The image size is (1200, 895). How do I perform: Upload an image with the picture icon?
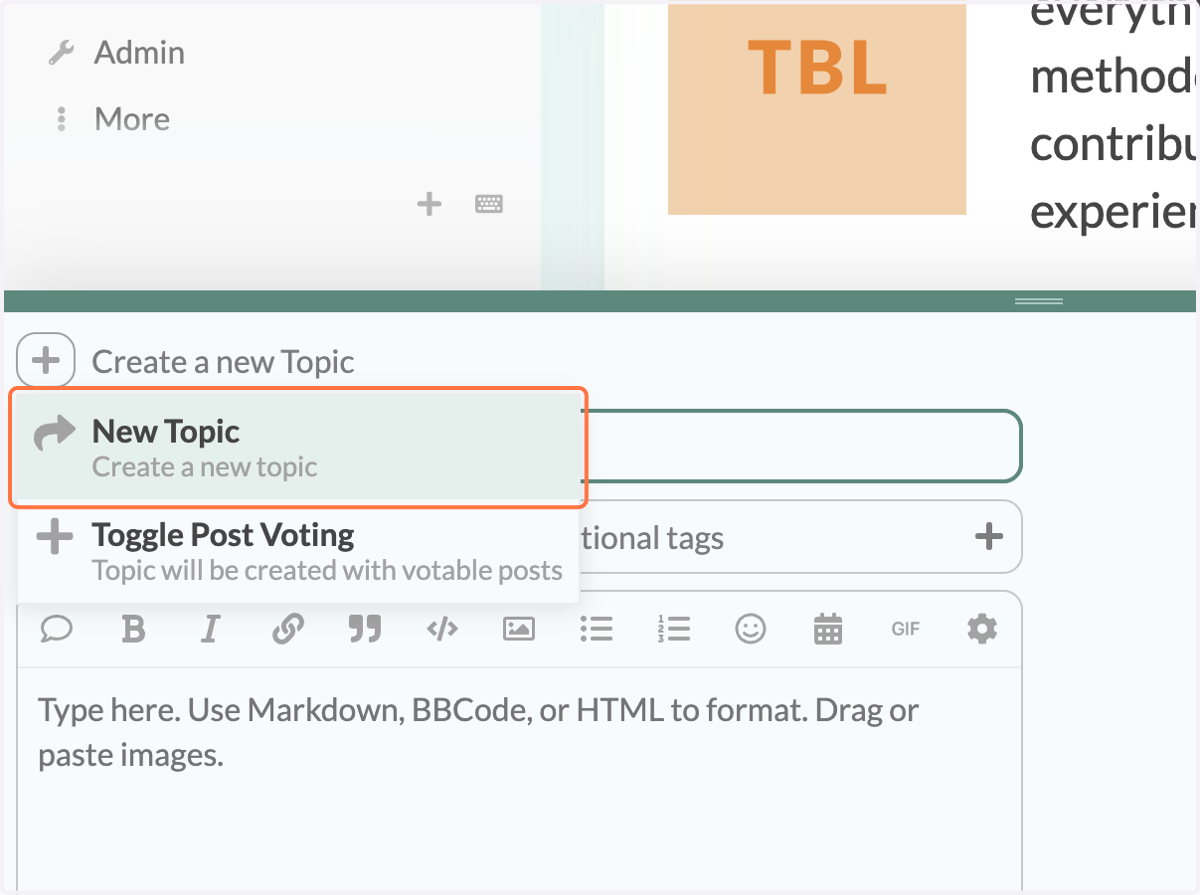519,629
